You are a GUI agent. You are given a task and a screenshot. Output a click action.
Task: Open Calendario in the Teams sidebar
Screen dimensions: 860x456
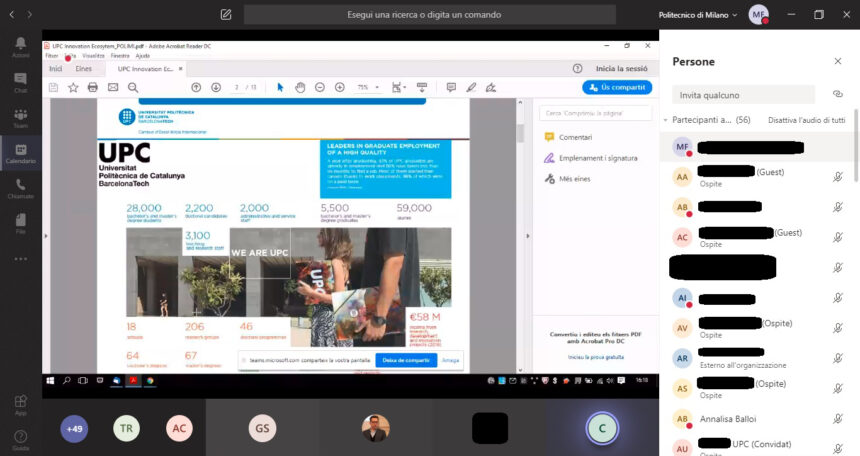(x=20, y=154)
